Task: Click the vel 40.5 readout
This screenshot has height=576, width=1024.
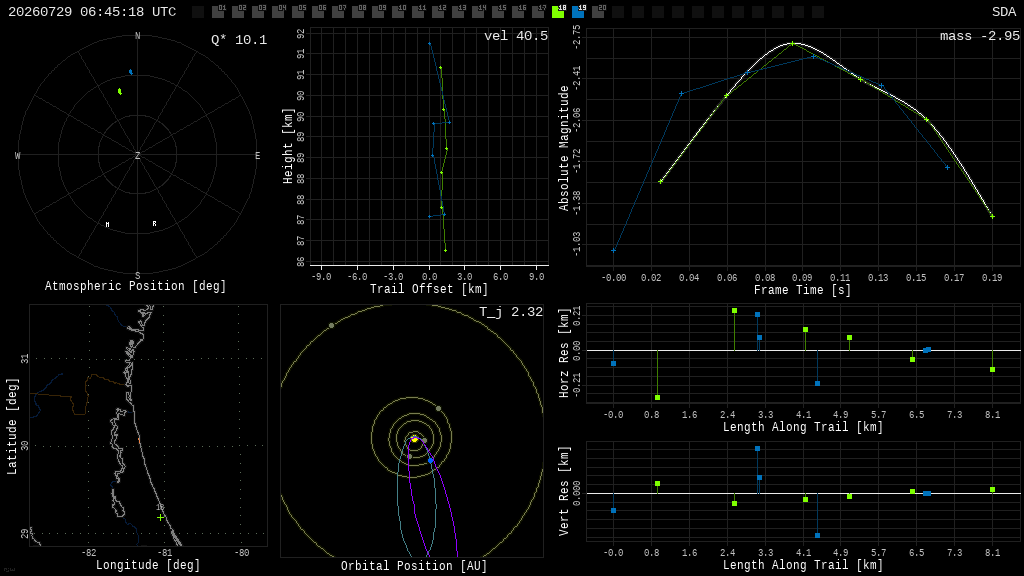Action: [x=516, y=36]
